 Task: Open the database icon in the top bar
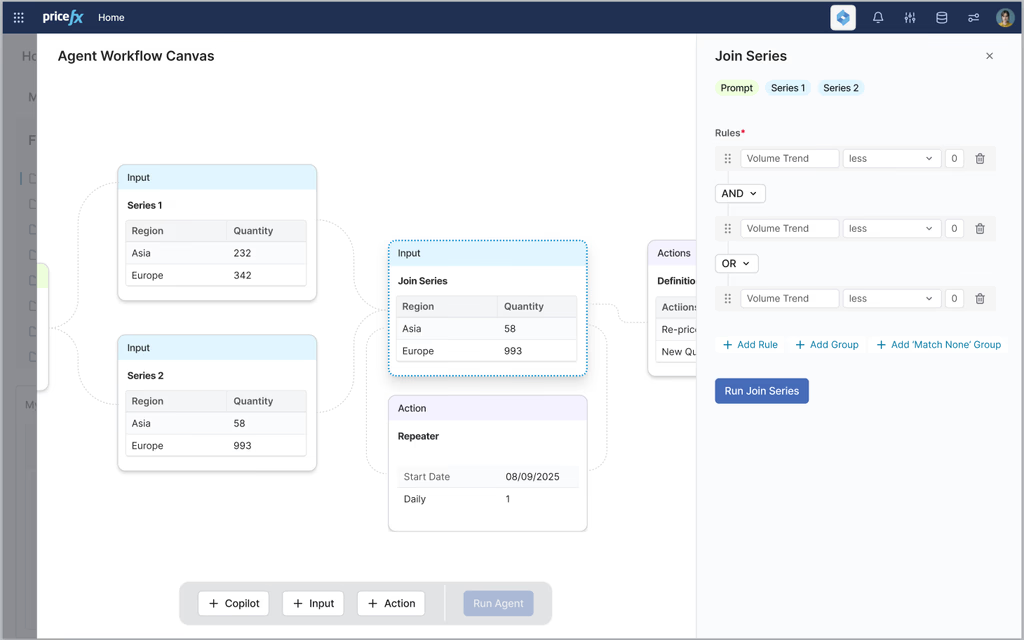pos(941,17)
